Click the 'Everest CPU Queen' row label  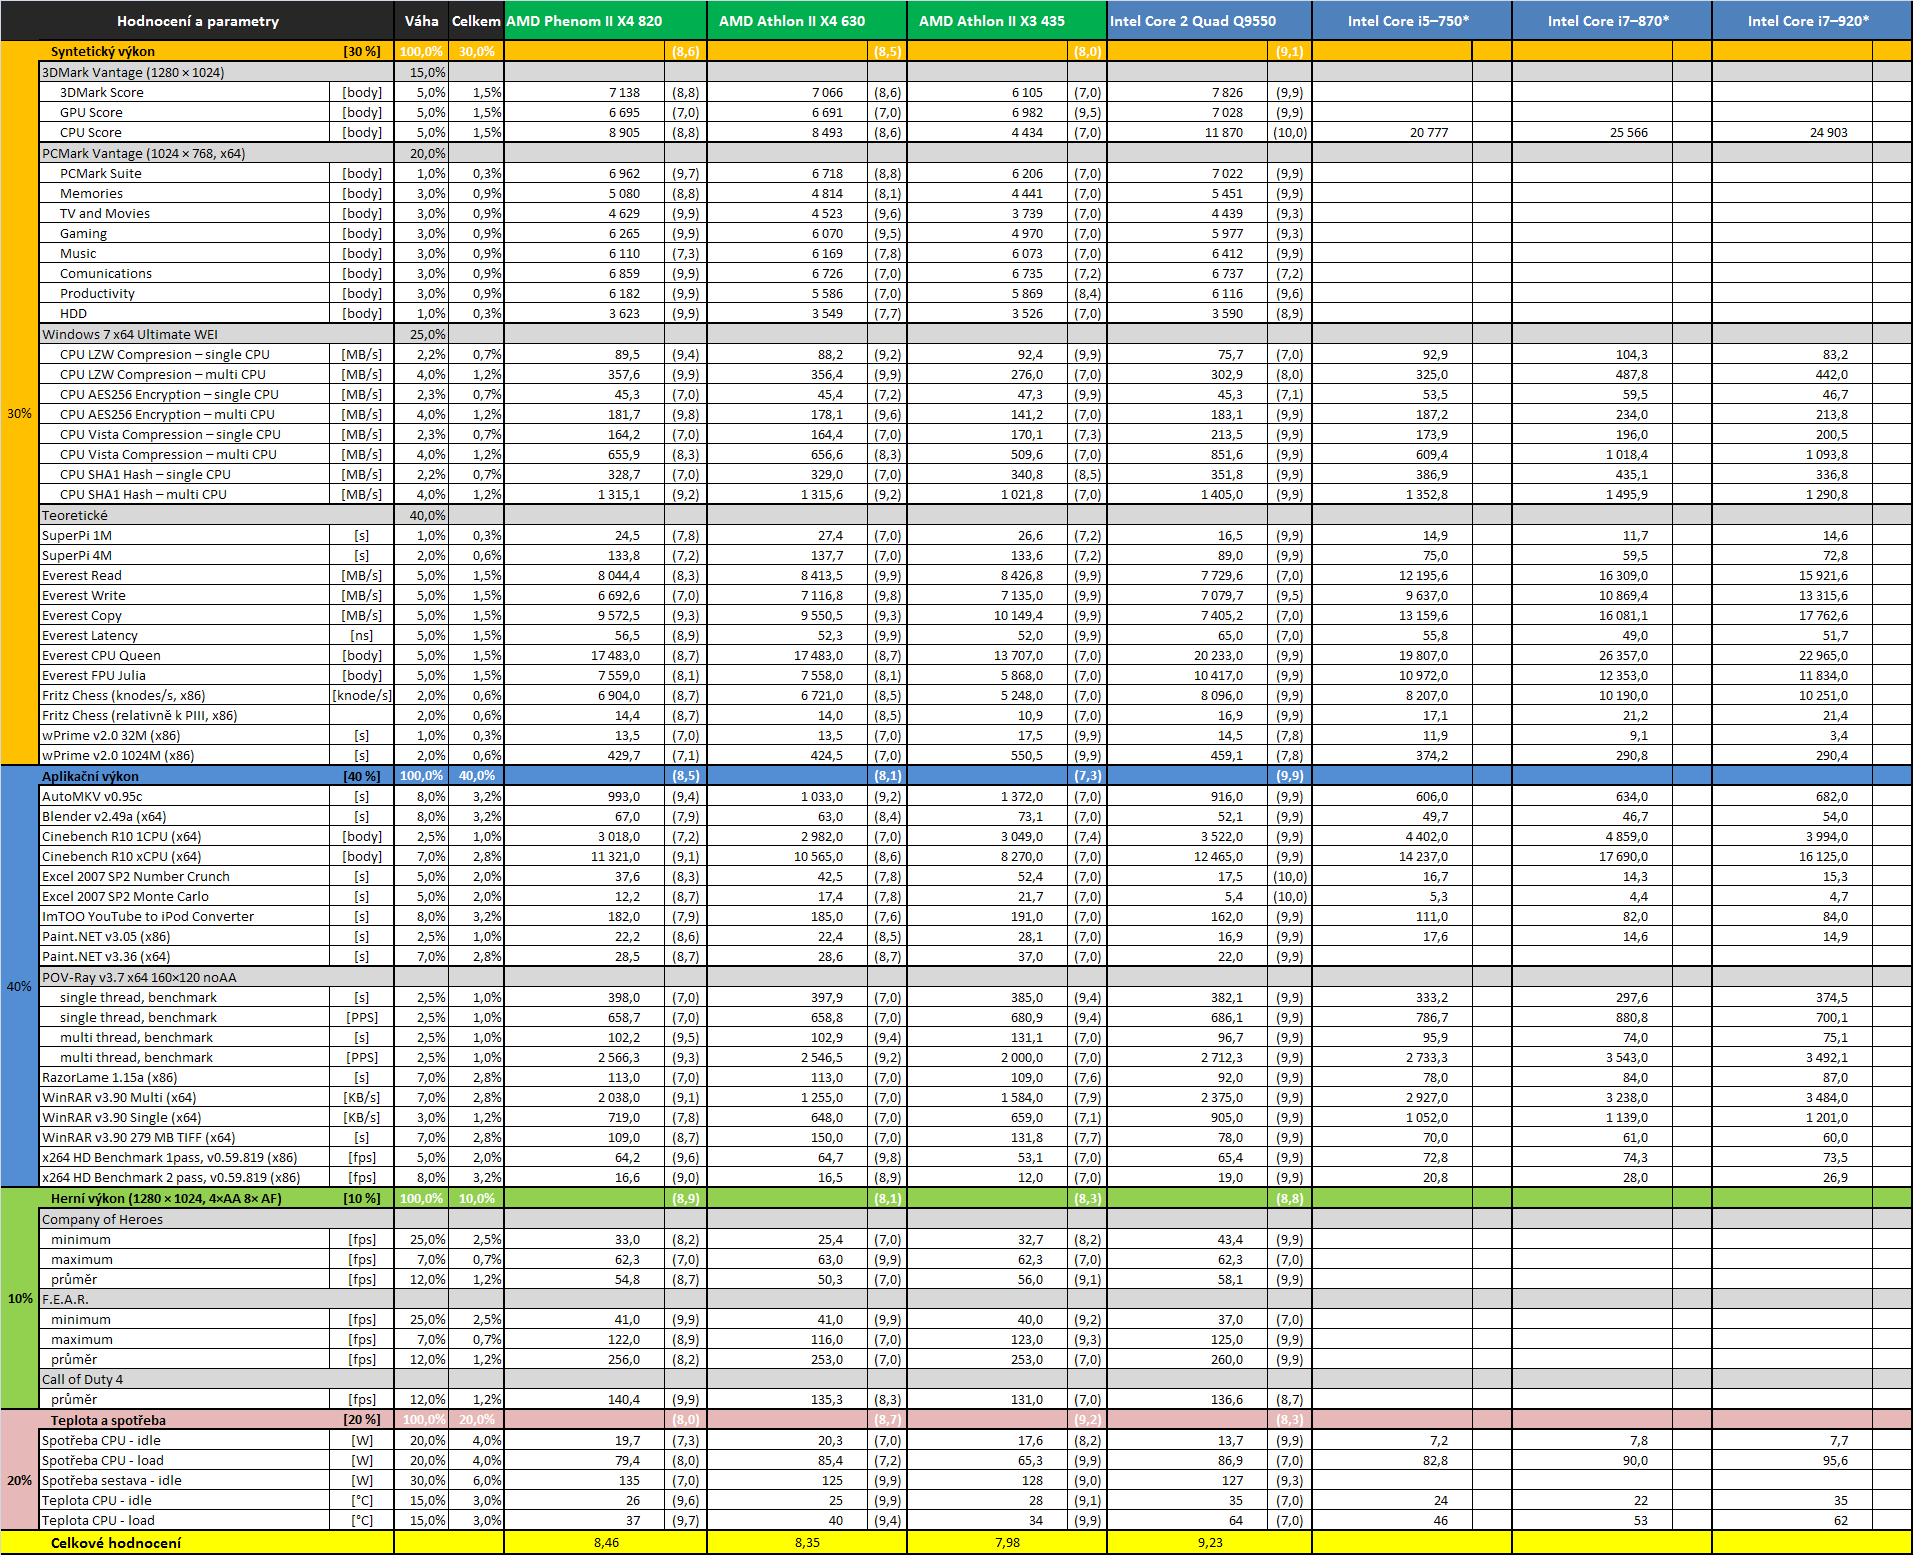(x=101, y=655)
